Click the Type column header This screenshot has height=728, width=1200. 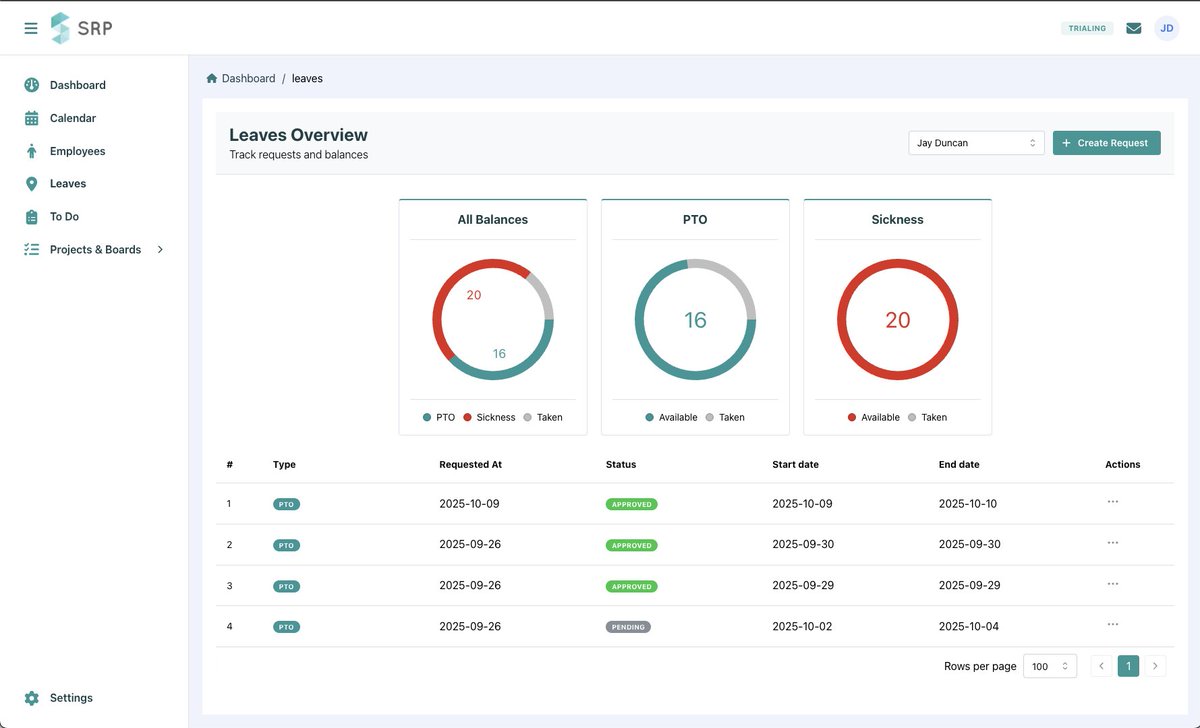coord(284,464)
